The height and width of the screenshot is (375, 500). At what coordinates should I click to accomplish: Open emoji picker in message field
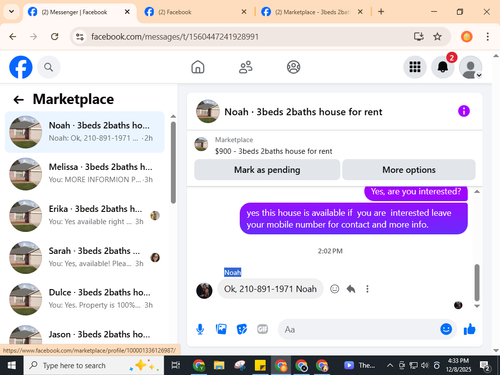coord(446,329)
